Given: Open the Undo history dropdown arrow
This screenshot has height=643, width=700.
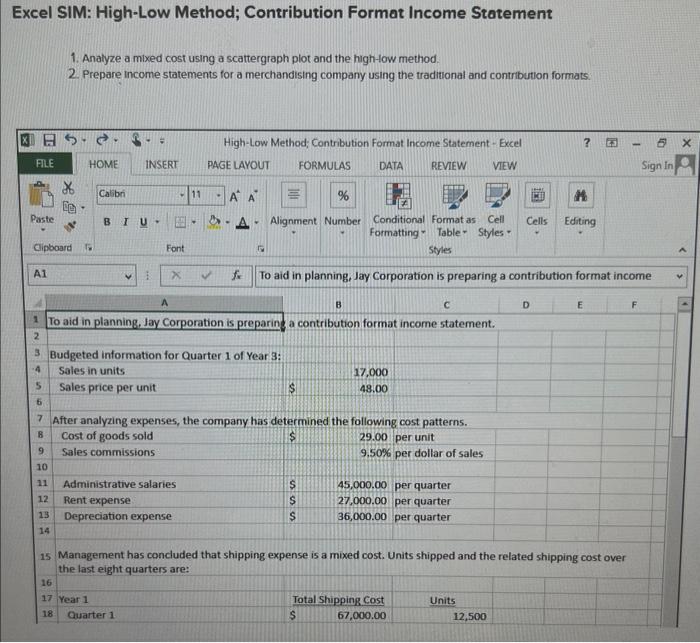Looking at the screenshot, I should (84, 140).
